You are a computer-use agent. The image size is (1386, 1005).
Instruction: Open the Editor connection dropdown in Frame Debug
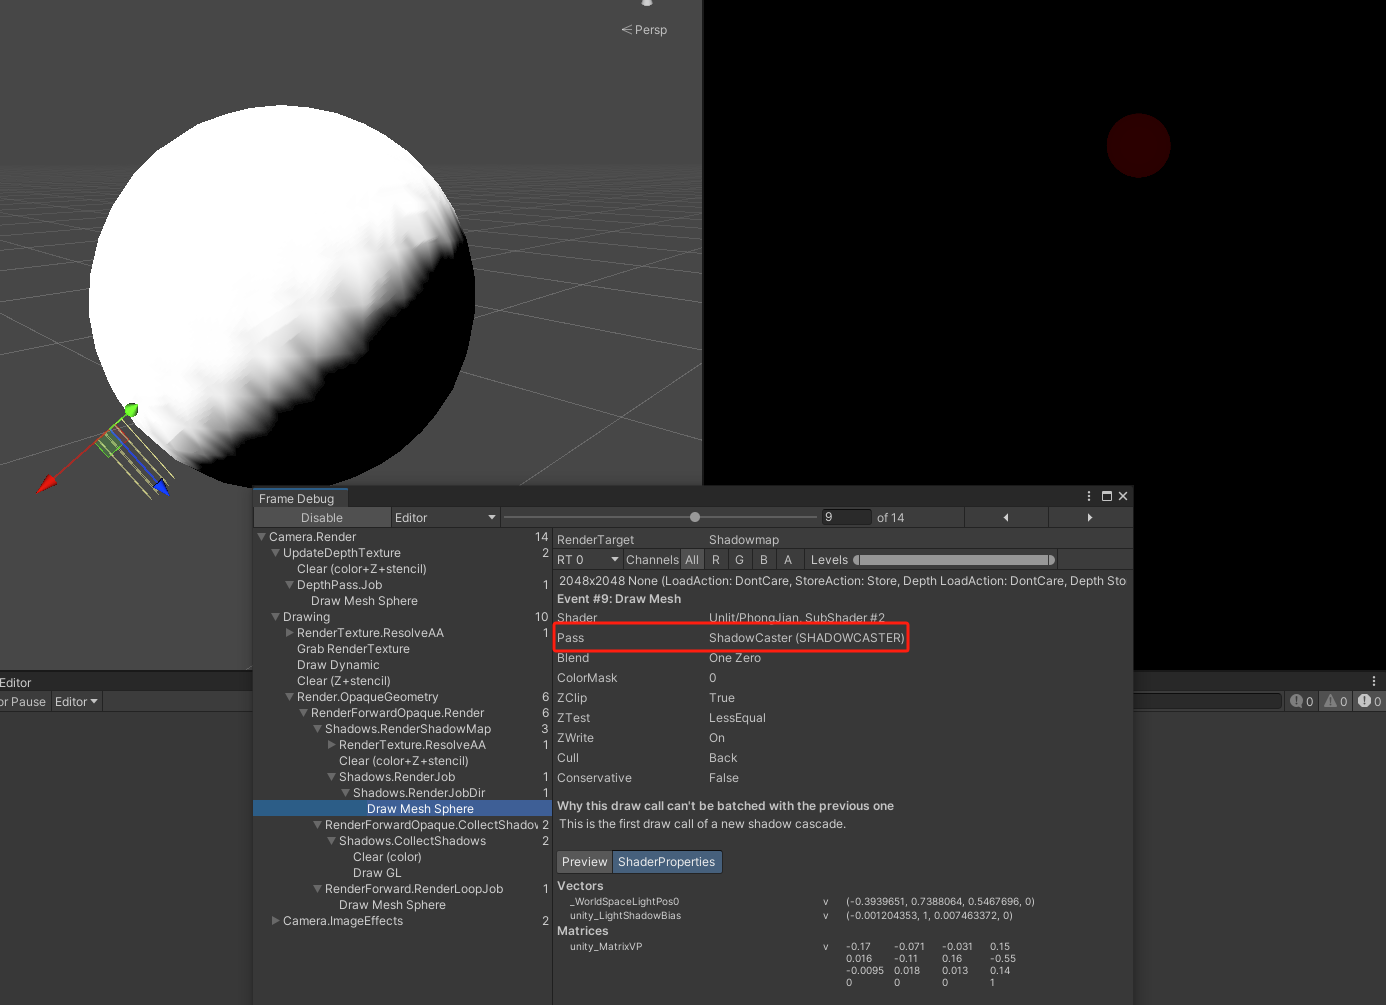coord(445,517)
